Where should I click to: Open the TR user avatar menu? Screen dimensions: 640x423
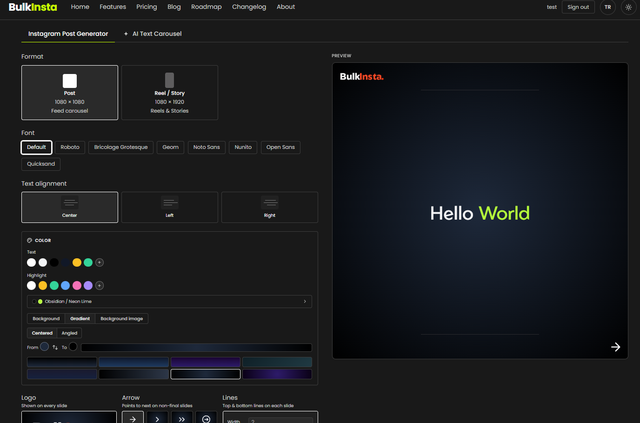(608, 7)
